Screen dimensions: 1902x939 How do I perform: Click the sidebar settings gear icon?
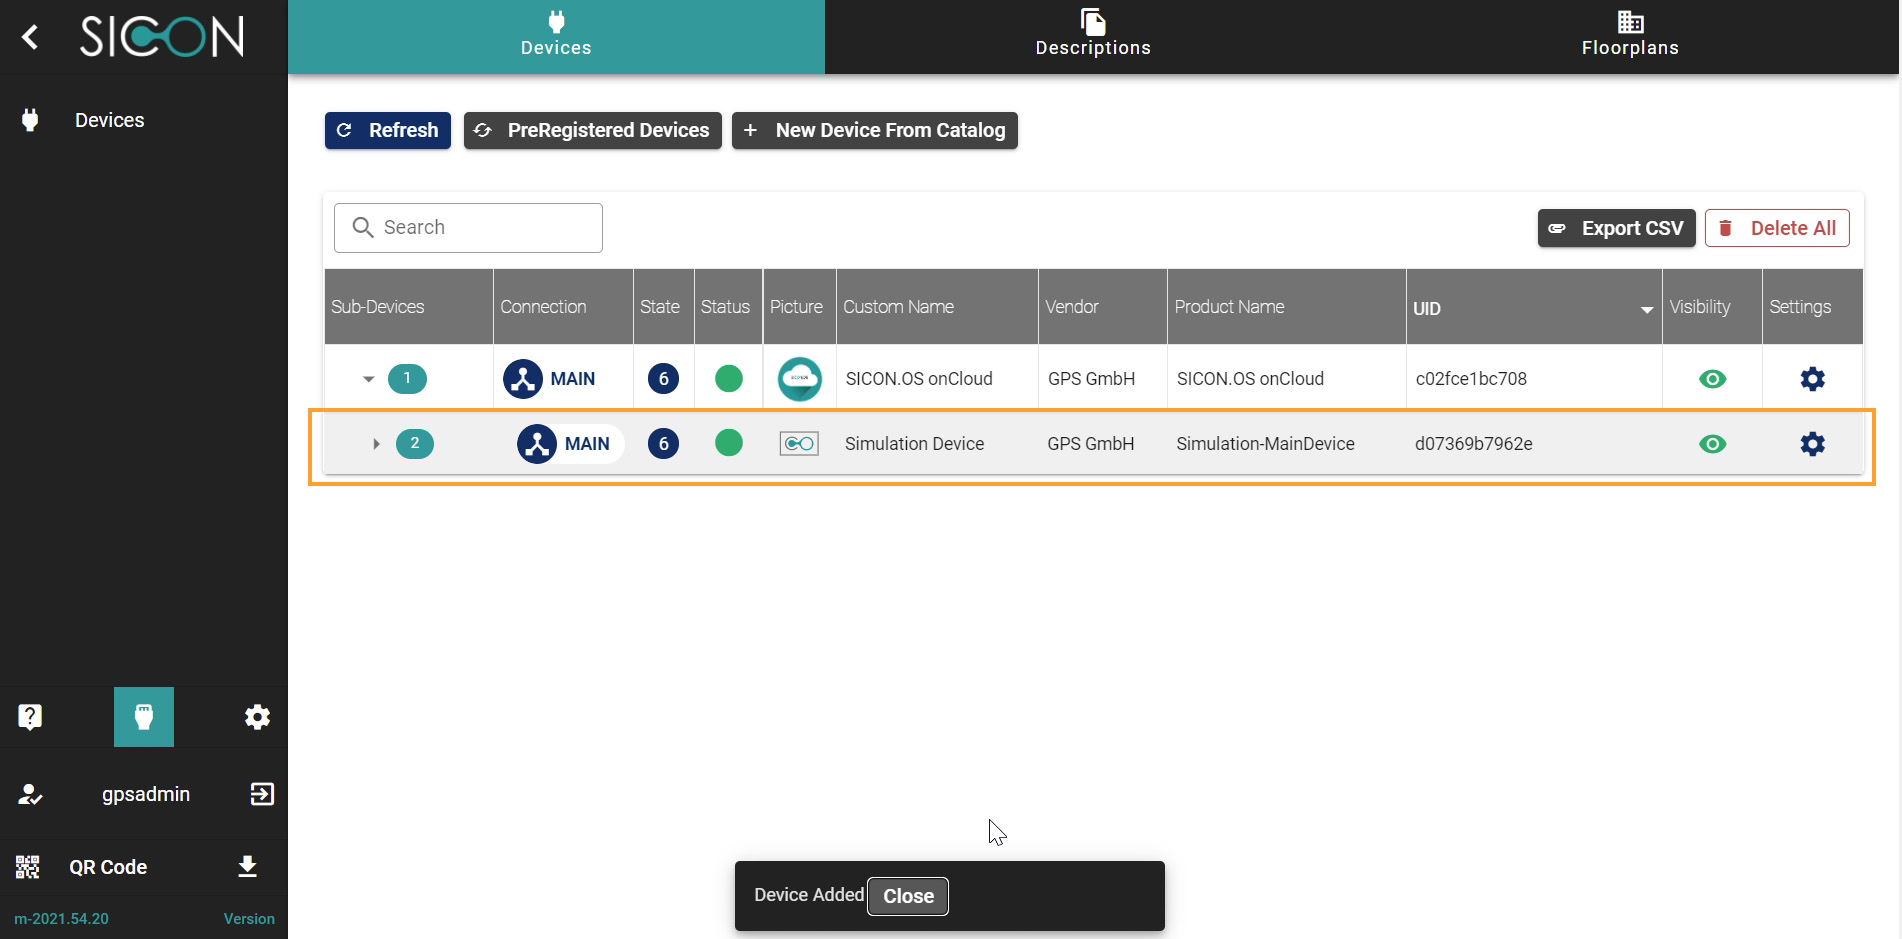click(257, 716)
